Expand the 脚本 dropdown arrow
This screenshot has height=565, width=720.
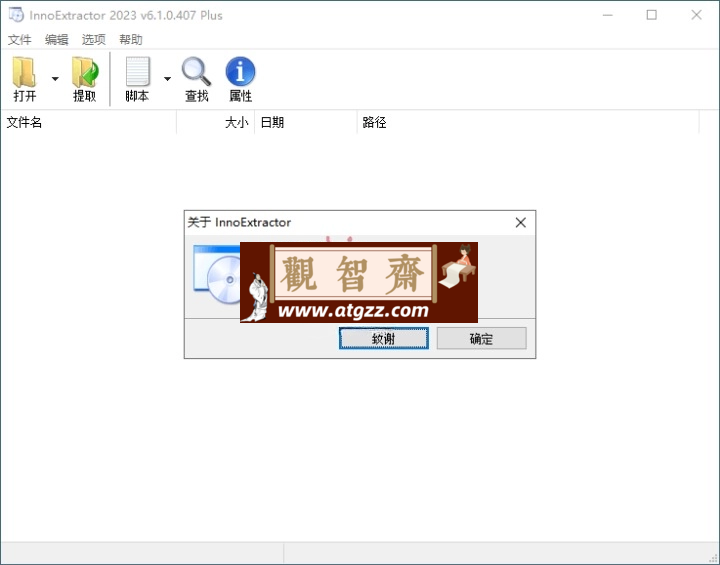click(x=168, y=79)
